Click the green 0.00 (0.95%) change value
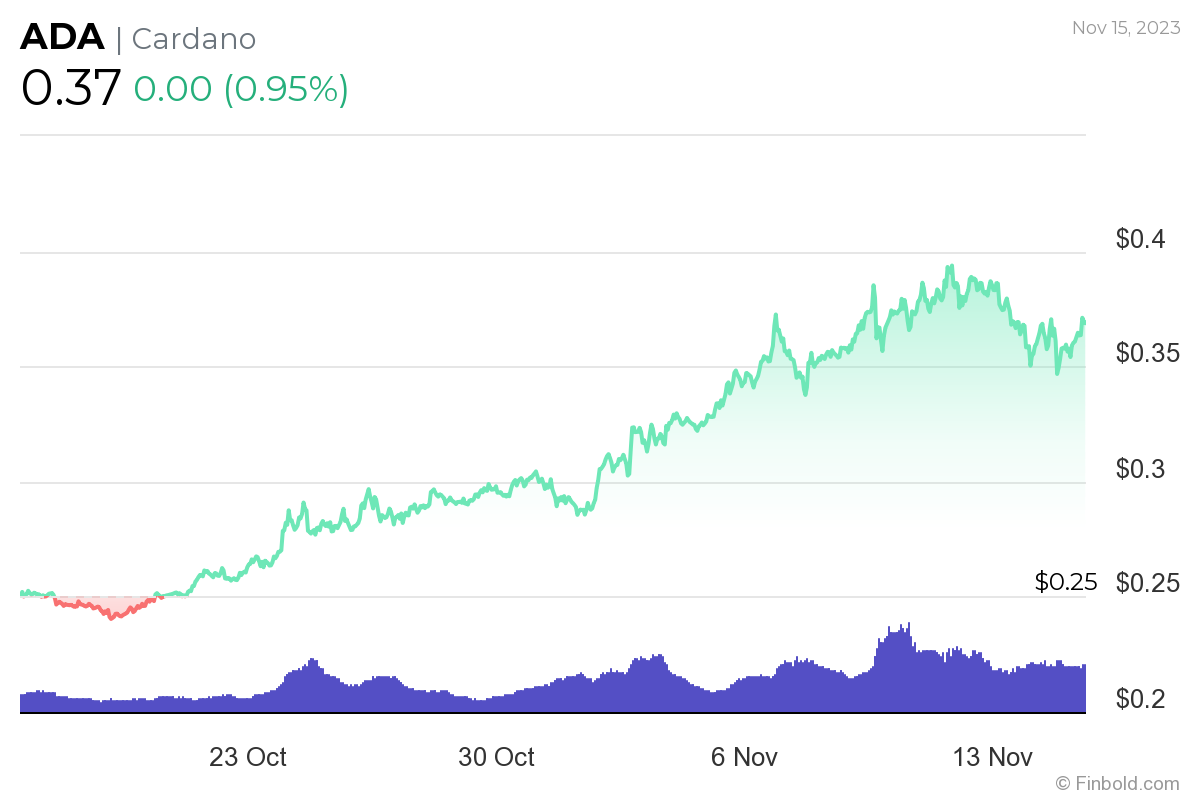 241,88
